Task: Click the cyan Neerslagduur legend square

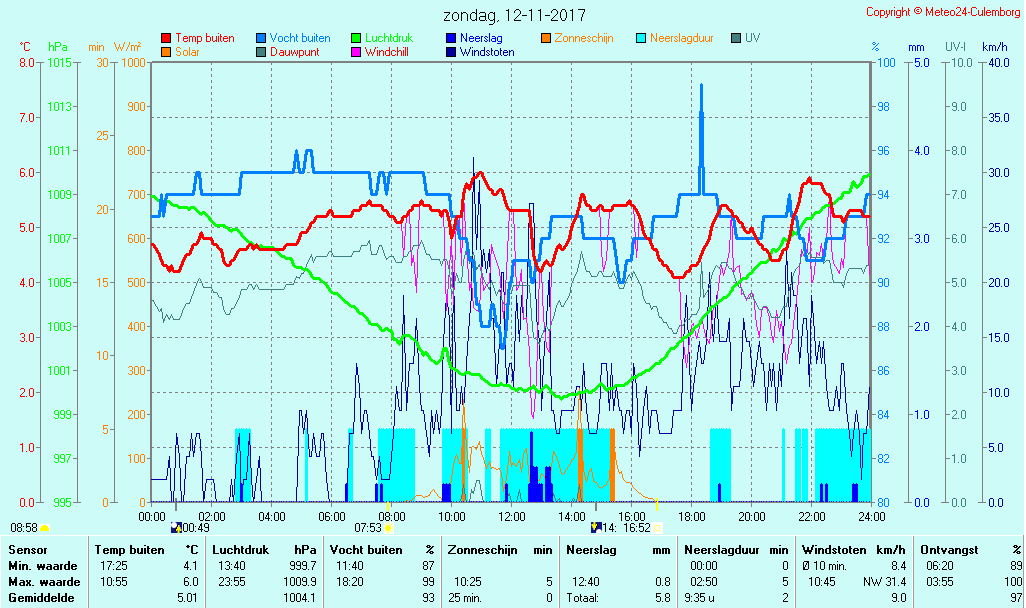Action: [641, 39]
